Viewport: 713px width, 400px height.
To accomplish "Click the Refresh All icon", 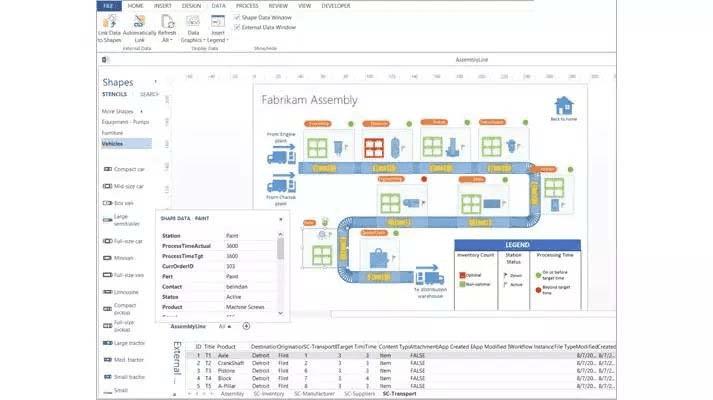I will (x=167, y=21).
